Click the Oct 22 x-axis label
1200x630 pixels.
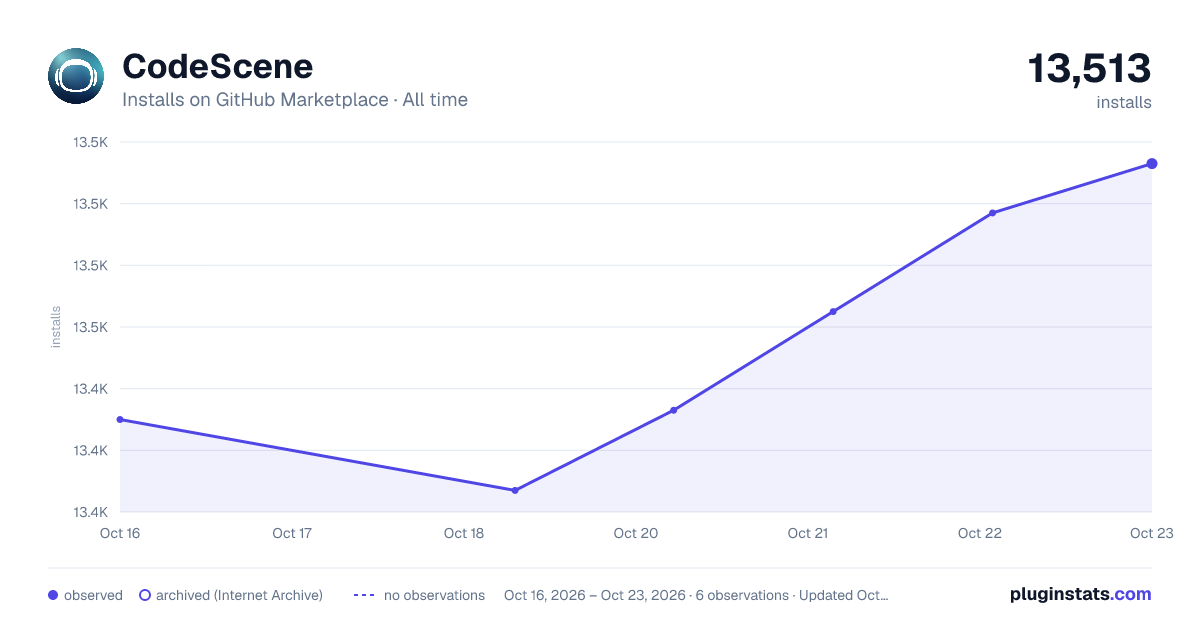tap(980, 533)
